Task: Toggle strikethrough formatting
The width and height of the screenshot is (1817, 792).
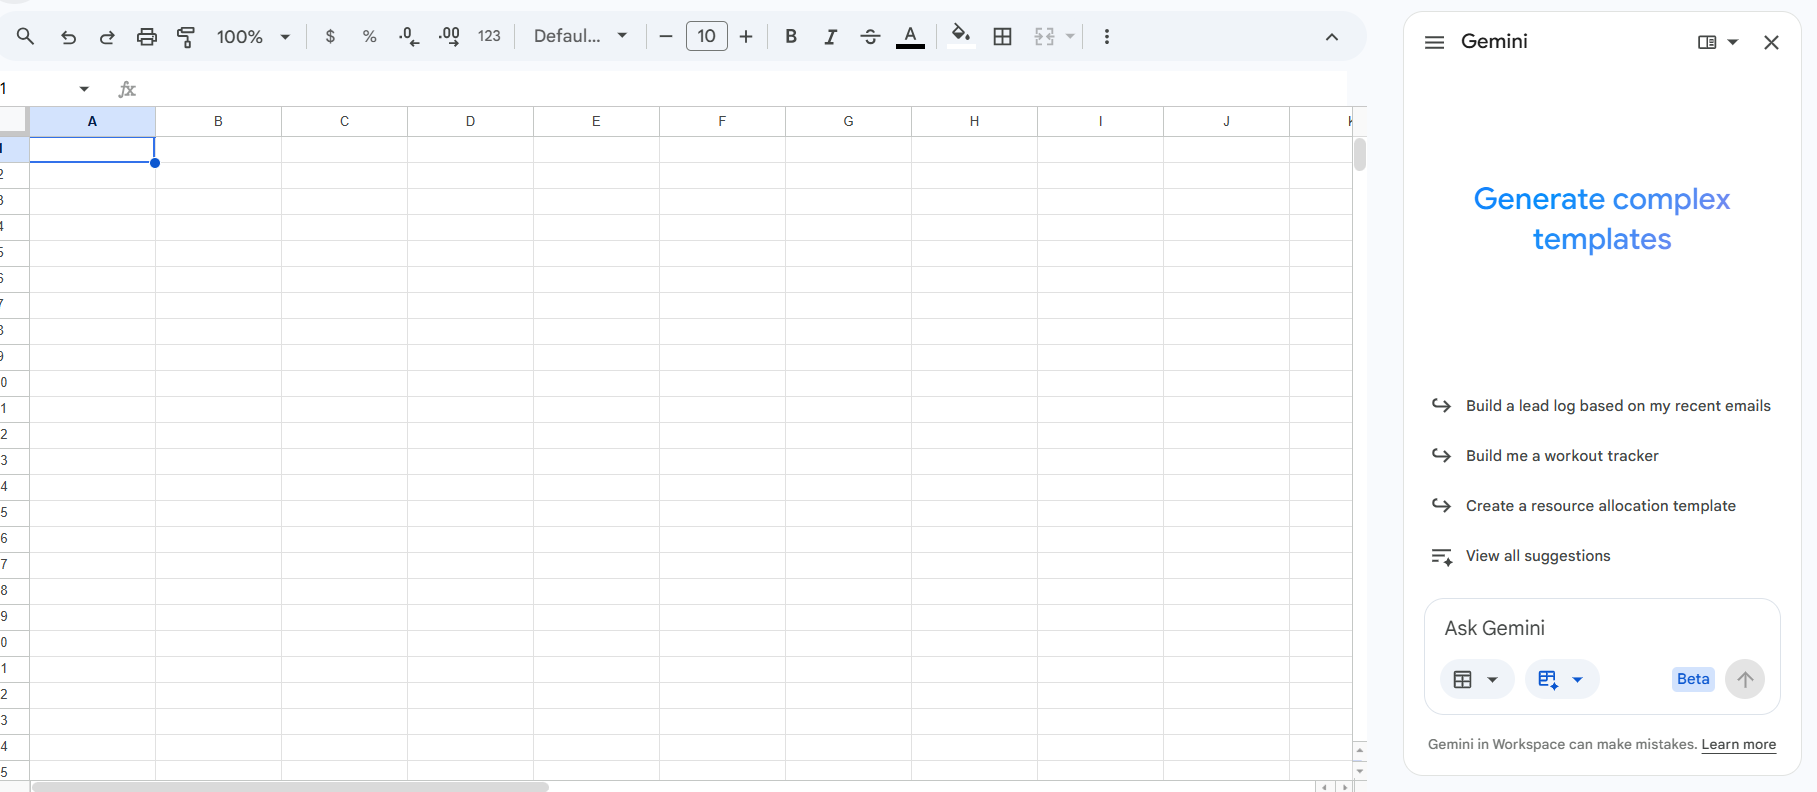Action: [870, 37]
